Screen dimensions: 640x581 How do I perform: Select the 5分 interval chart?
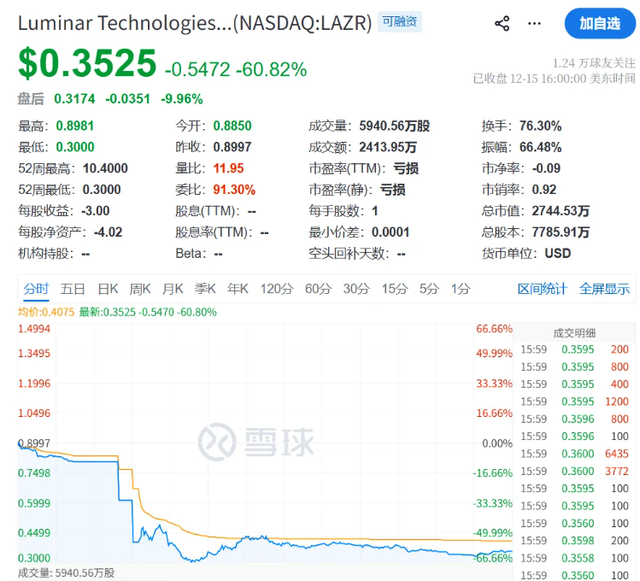[x=429, y=289]
